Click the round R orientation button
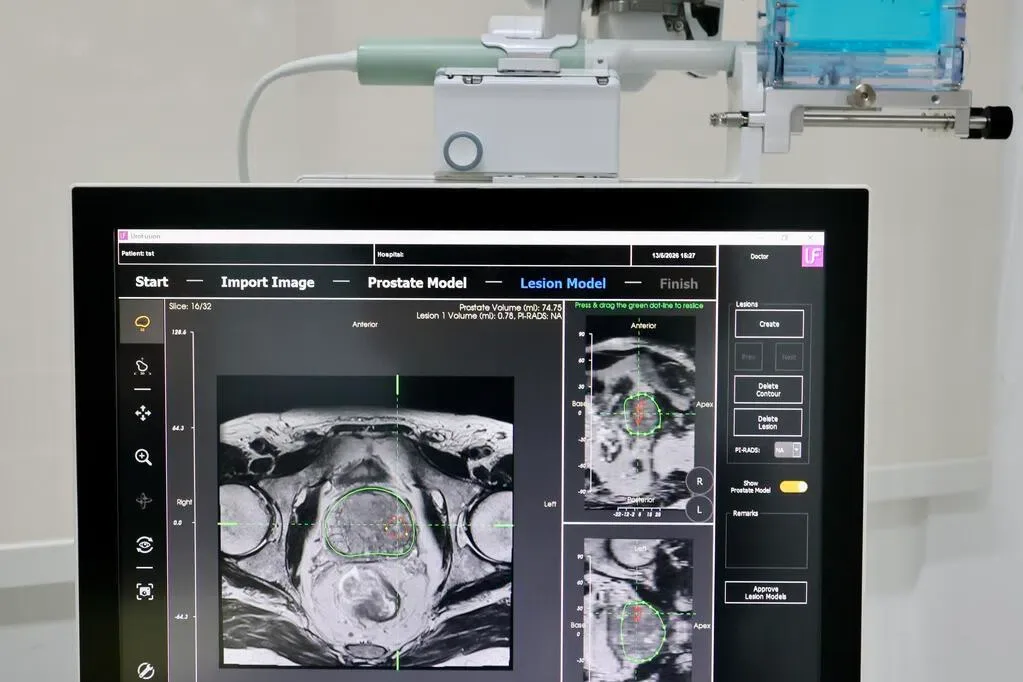The height and width of the screenshot is (682, 1023). [699, 481]
